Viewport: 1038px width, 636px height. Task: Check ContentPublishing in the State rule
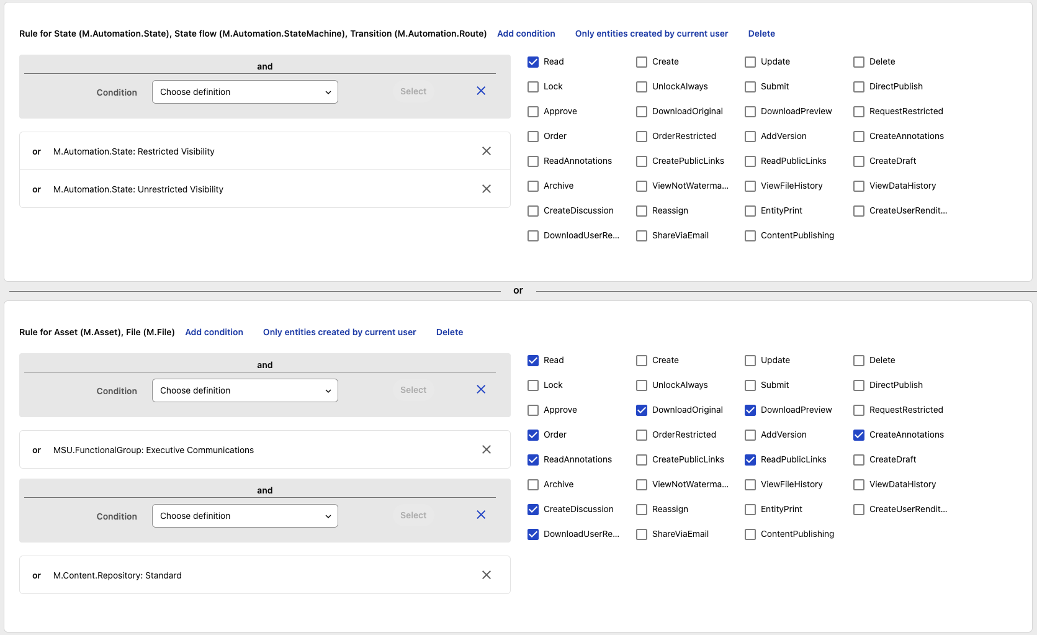751,236
